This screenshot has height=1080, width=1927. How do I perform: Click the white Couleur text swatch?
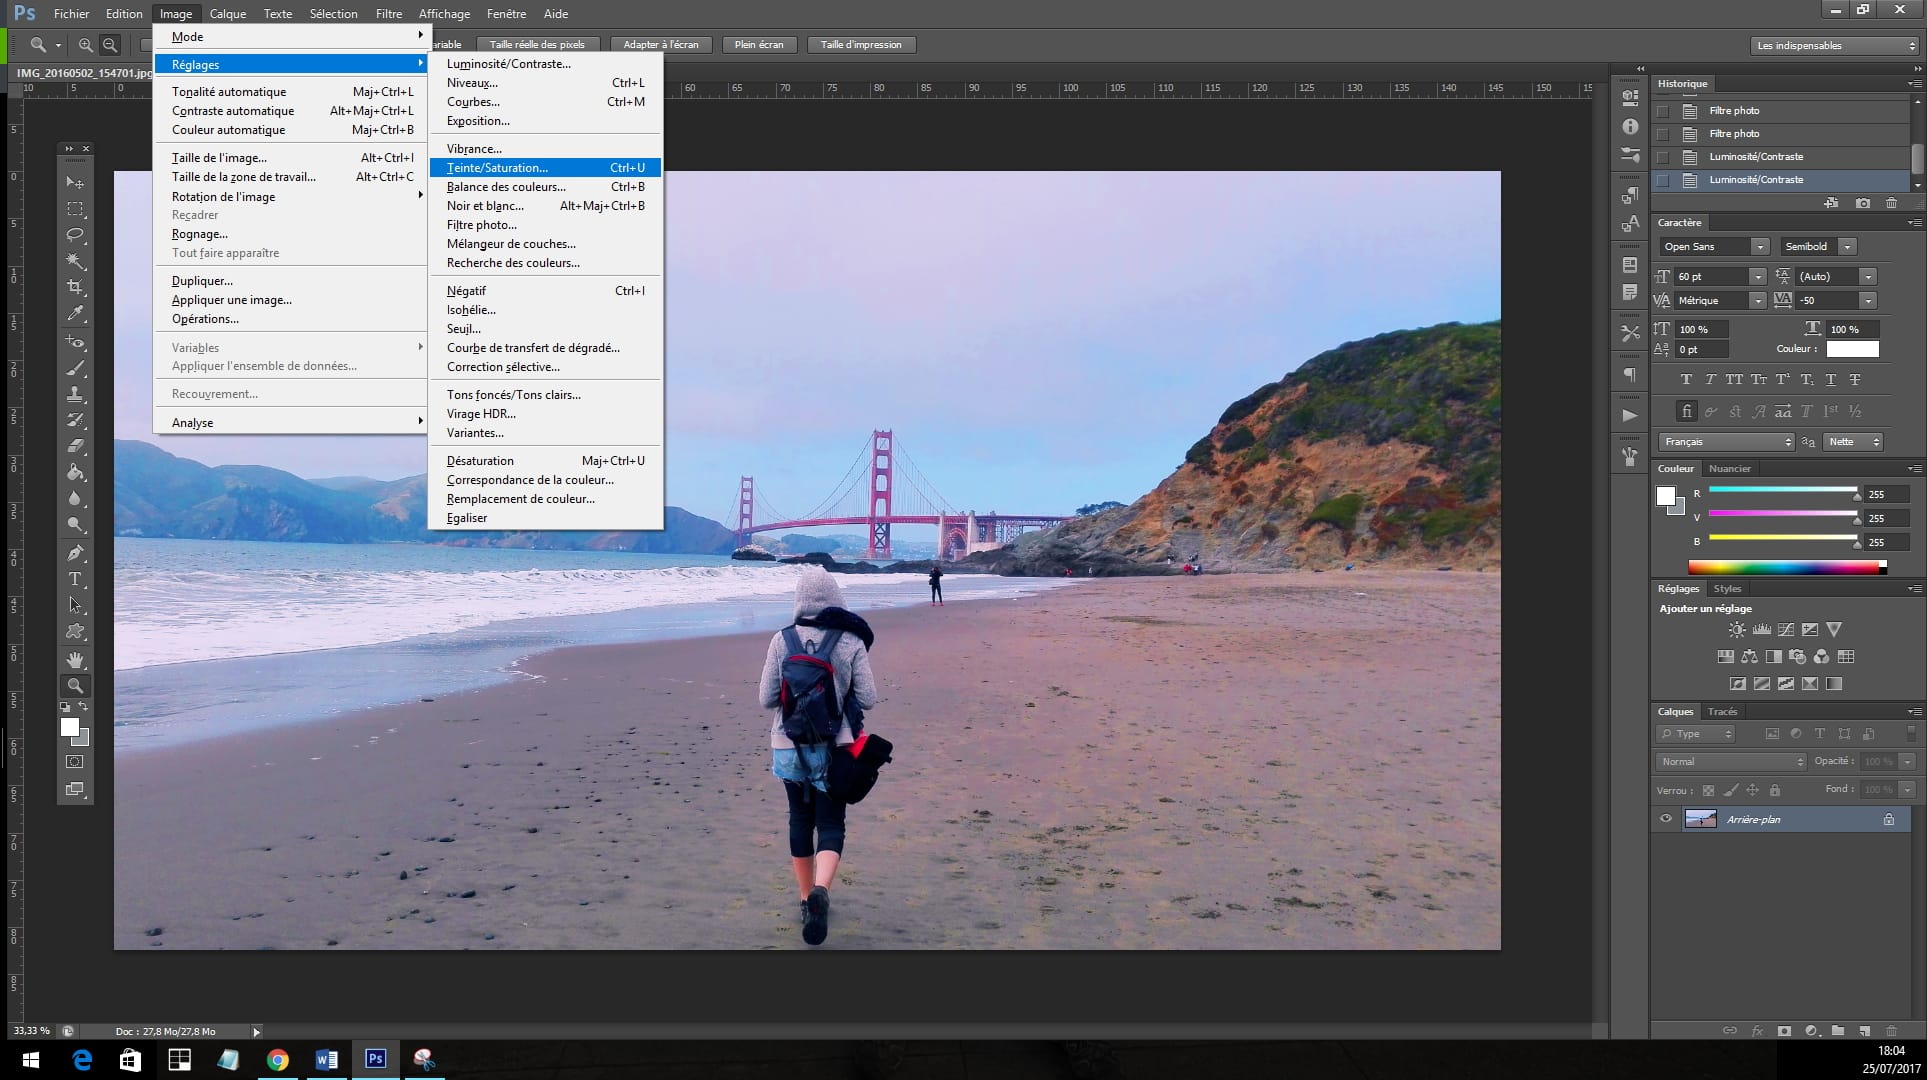pyautogui.click(x=1852, y=349)
